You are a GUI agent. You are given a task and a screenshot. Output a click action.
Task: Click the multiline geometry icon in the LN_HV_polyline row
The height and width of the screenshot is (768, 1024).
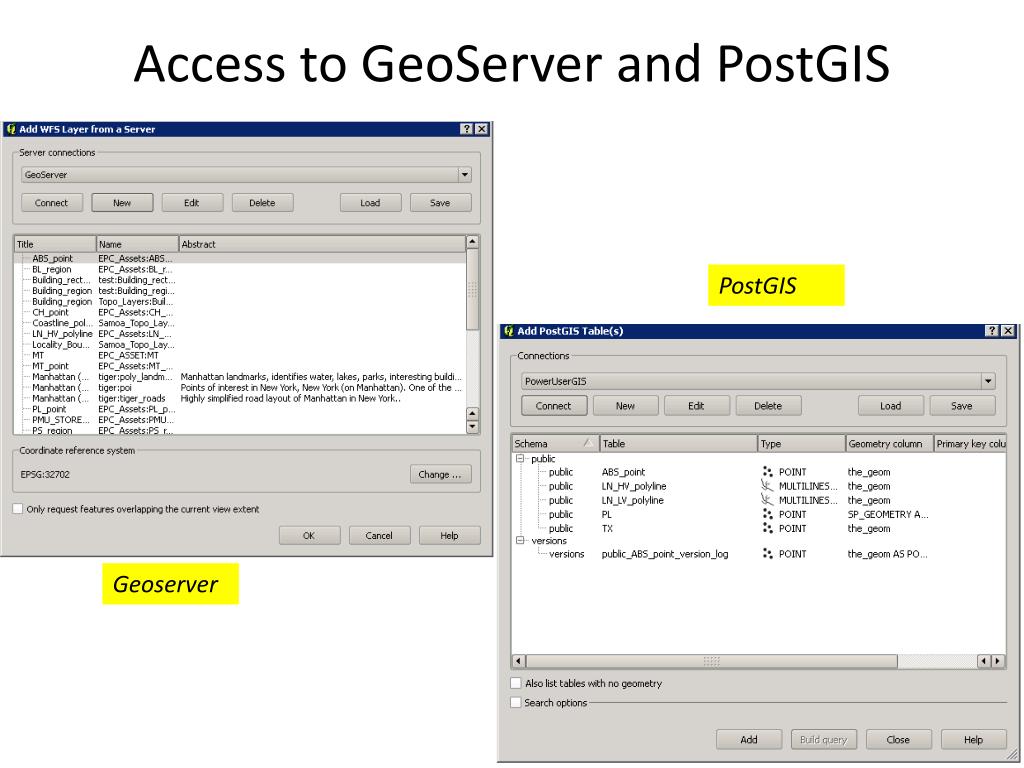[x=767, y=486]
